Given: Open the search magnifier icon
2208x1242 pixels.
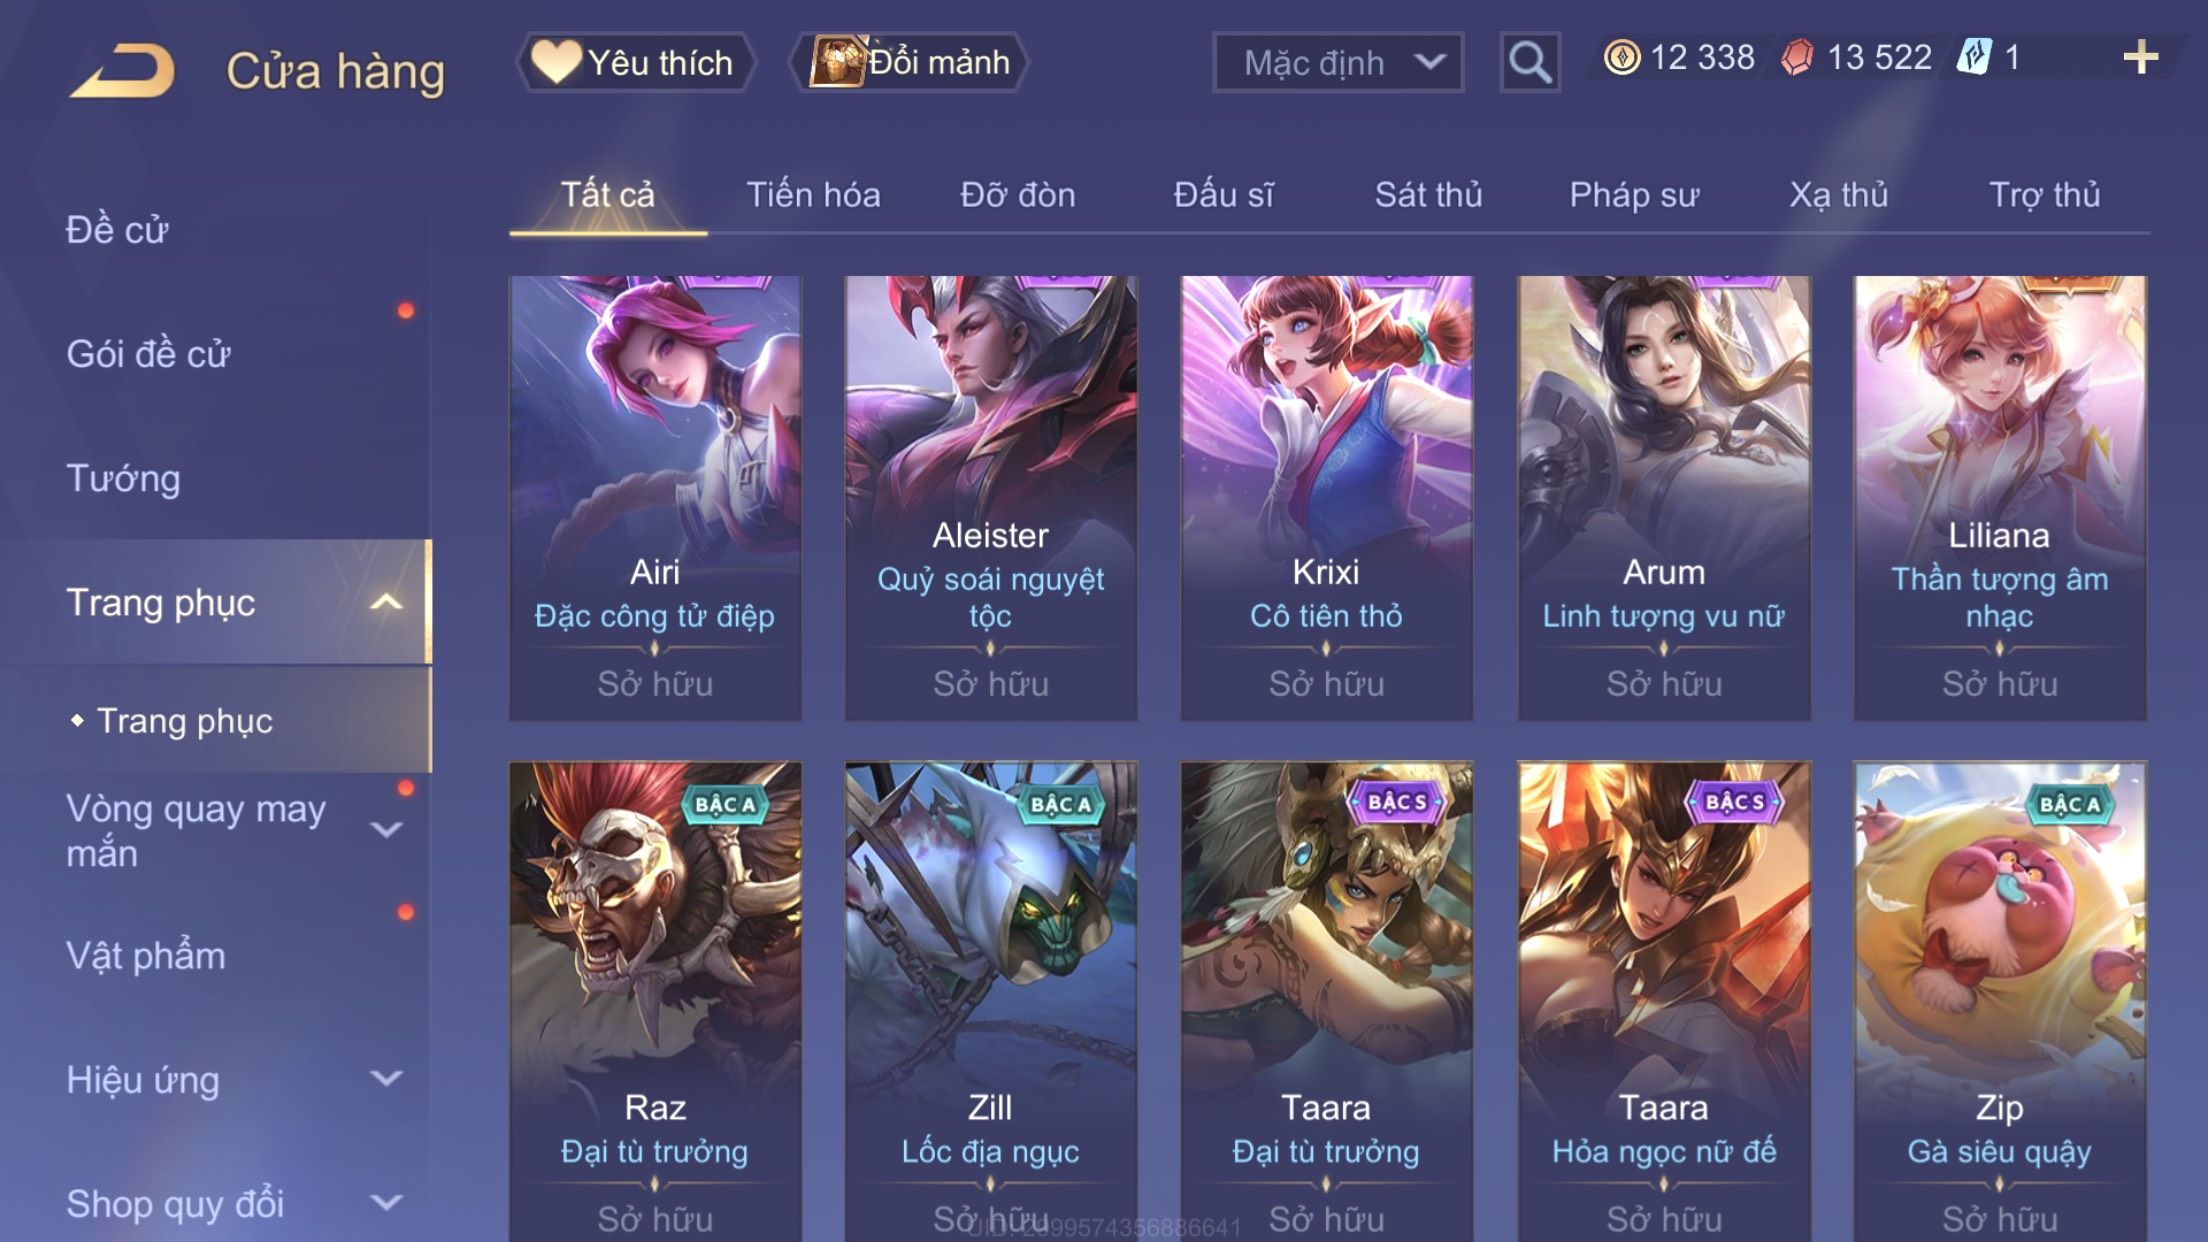Looking at the screenshot, I should [x=1529, y=62].
